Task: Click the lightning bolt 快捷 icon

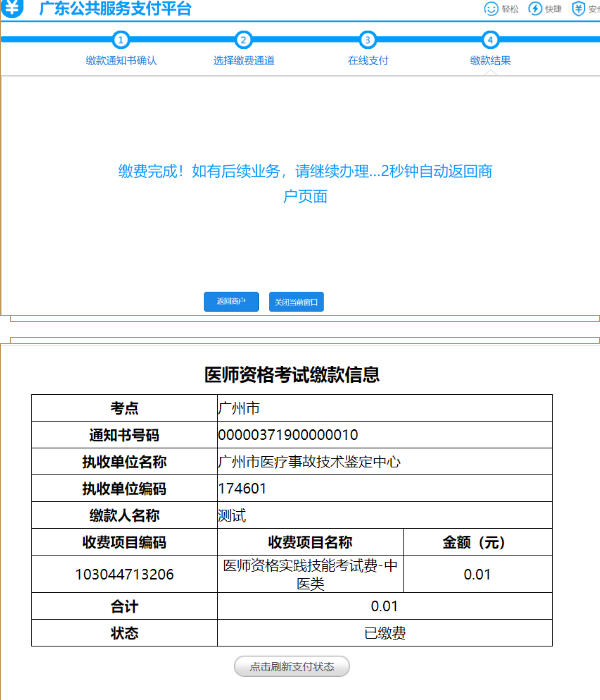Action: tap(535, 9)
